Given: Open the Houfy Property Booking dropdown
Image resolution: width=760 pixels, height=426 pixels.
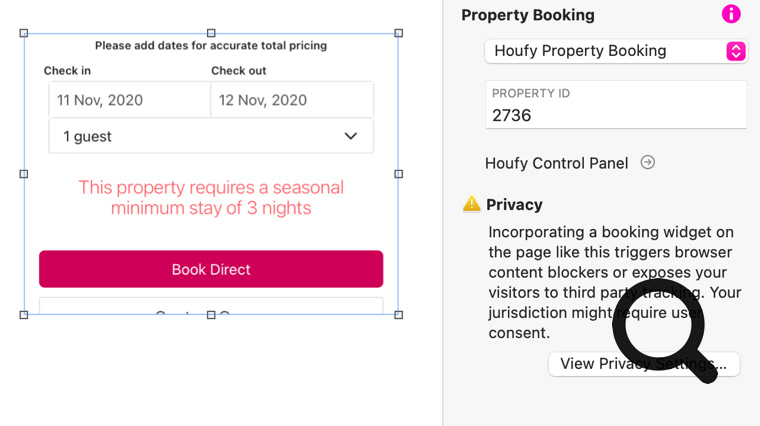Looking at the screenshot, I should (x=615, y=51).
